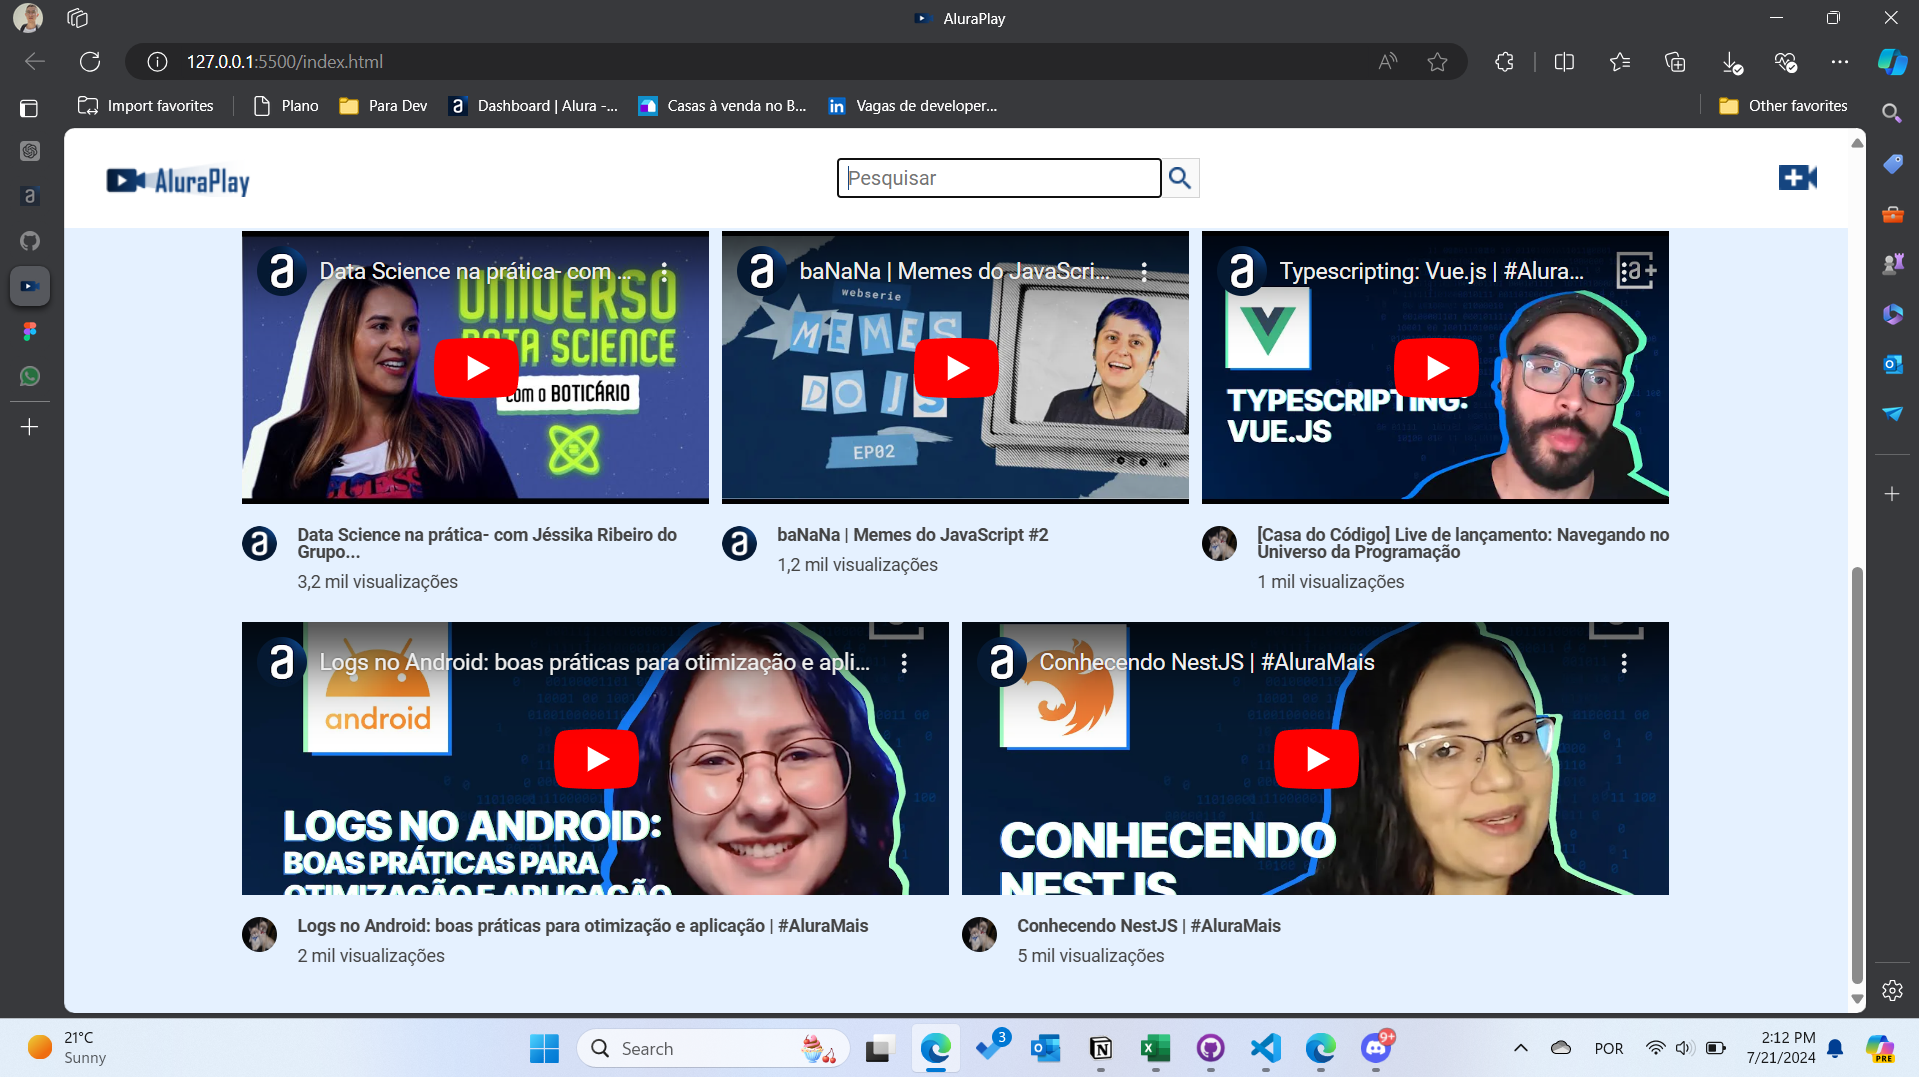This screenshot has height=1077, width=1919.
Task: Add page to favorites with star icon
Action: [1437, 62]
